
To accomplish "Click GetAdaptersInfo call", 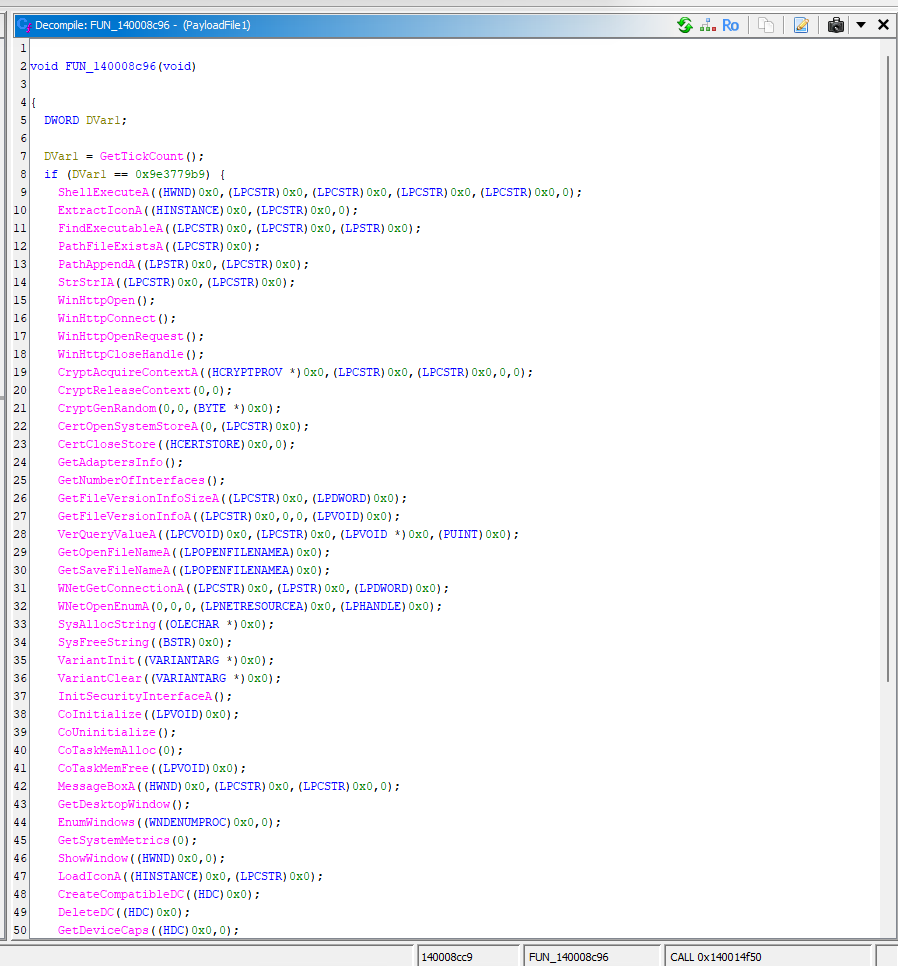I will click(x=110, y=462).
